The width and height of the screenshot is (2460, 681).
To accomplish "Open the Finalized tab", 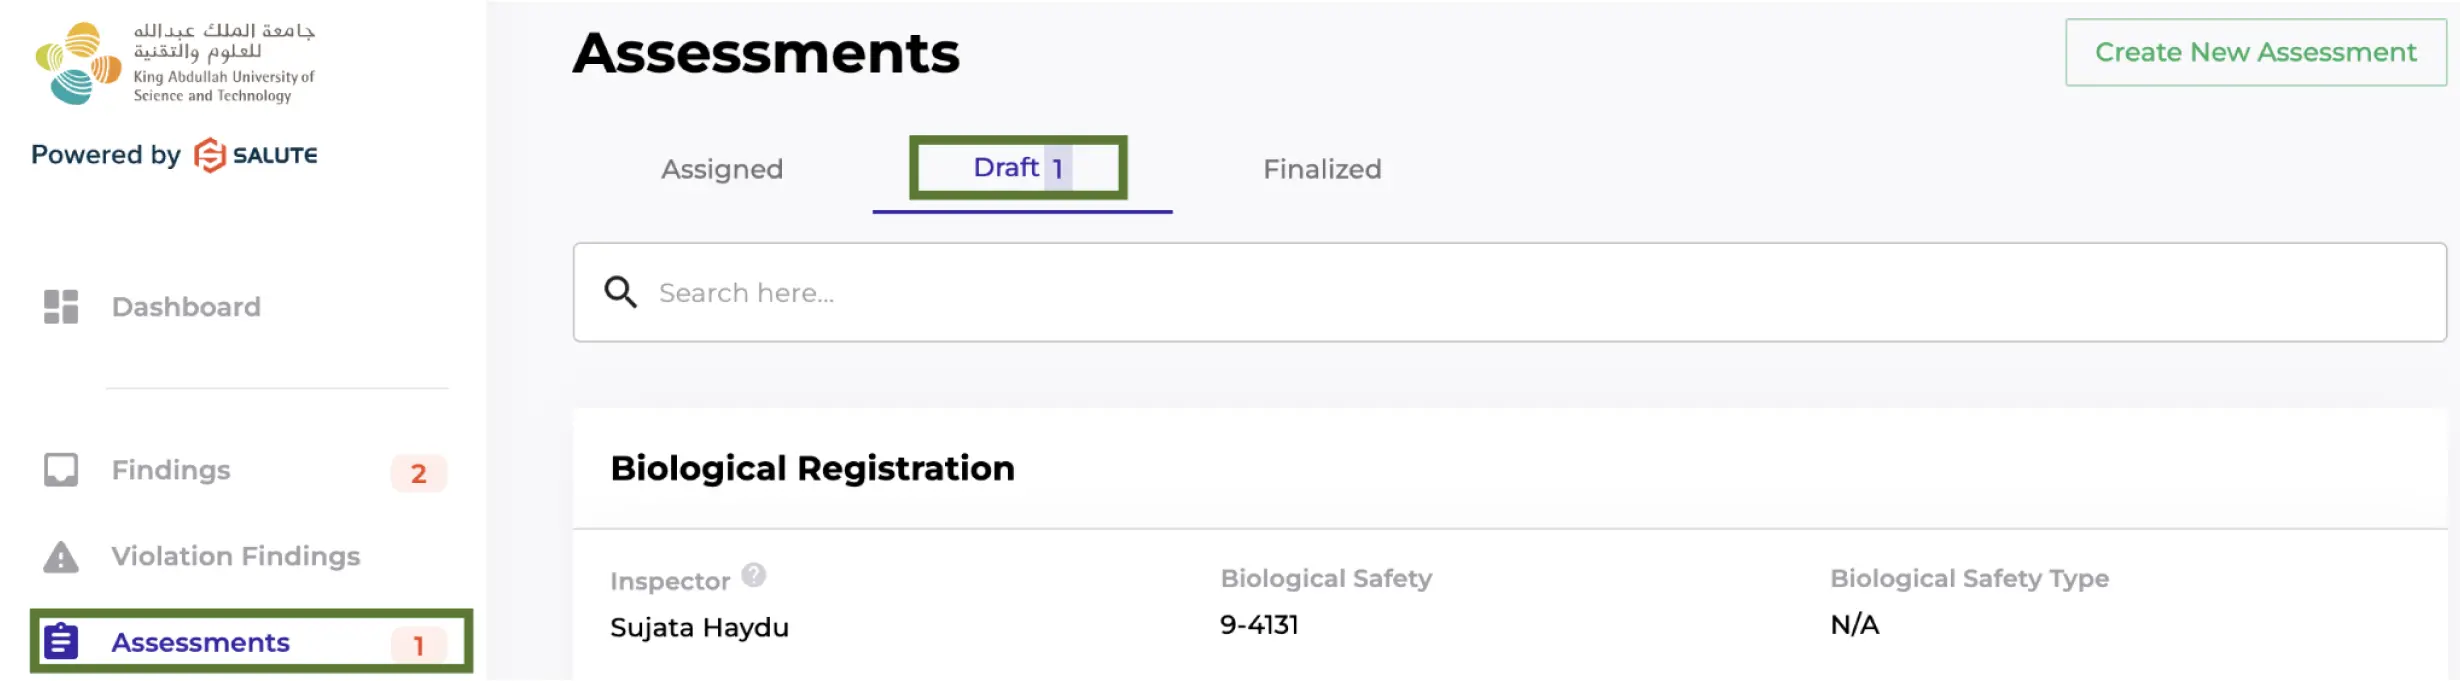I will coord(1321,169).
